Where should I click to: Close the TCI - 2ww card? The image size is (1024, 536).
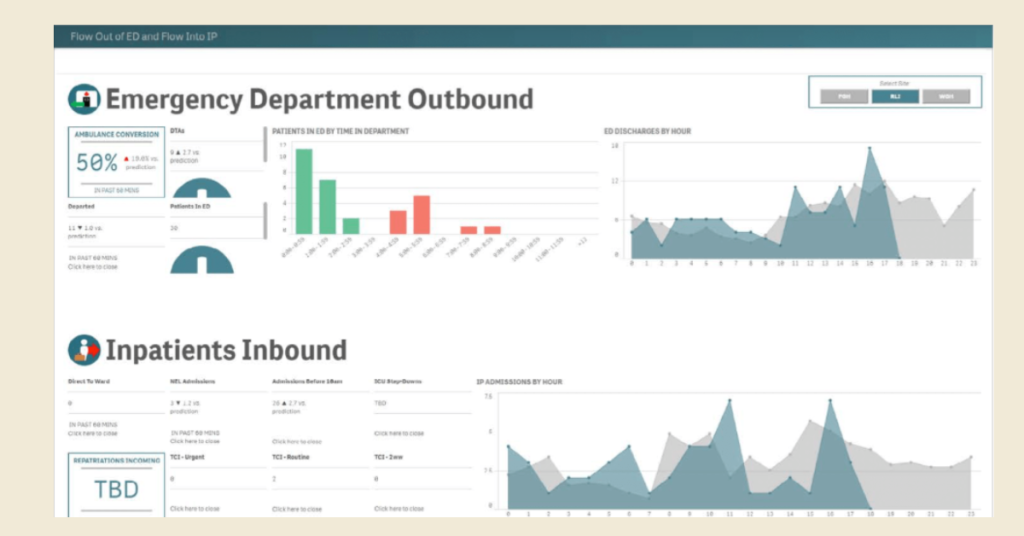pos(399,509)
